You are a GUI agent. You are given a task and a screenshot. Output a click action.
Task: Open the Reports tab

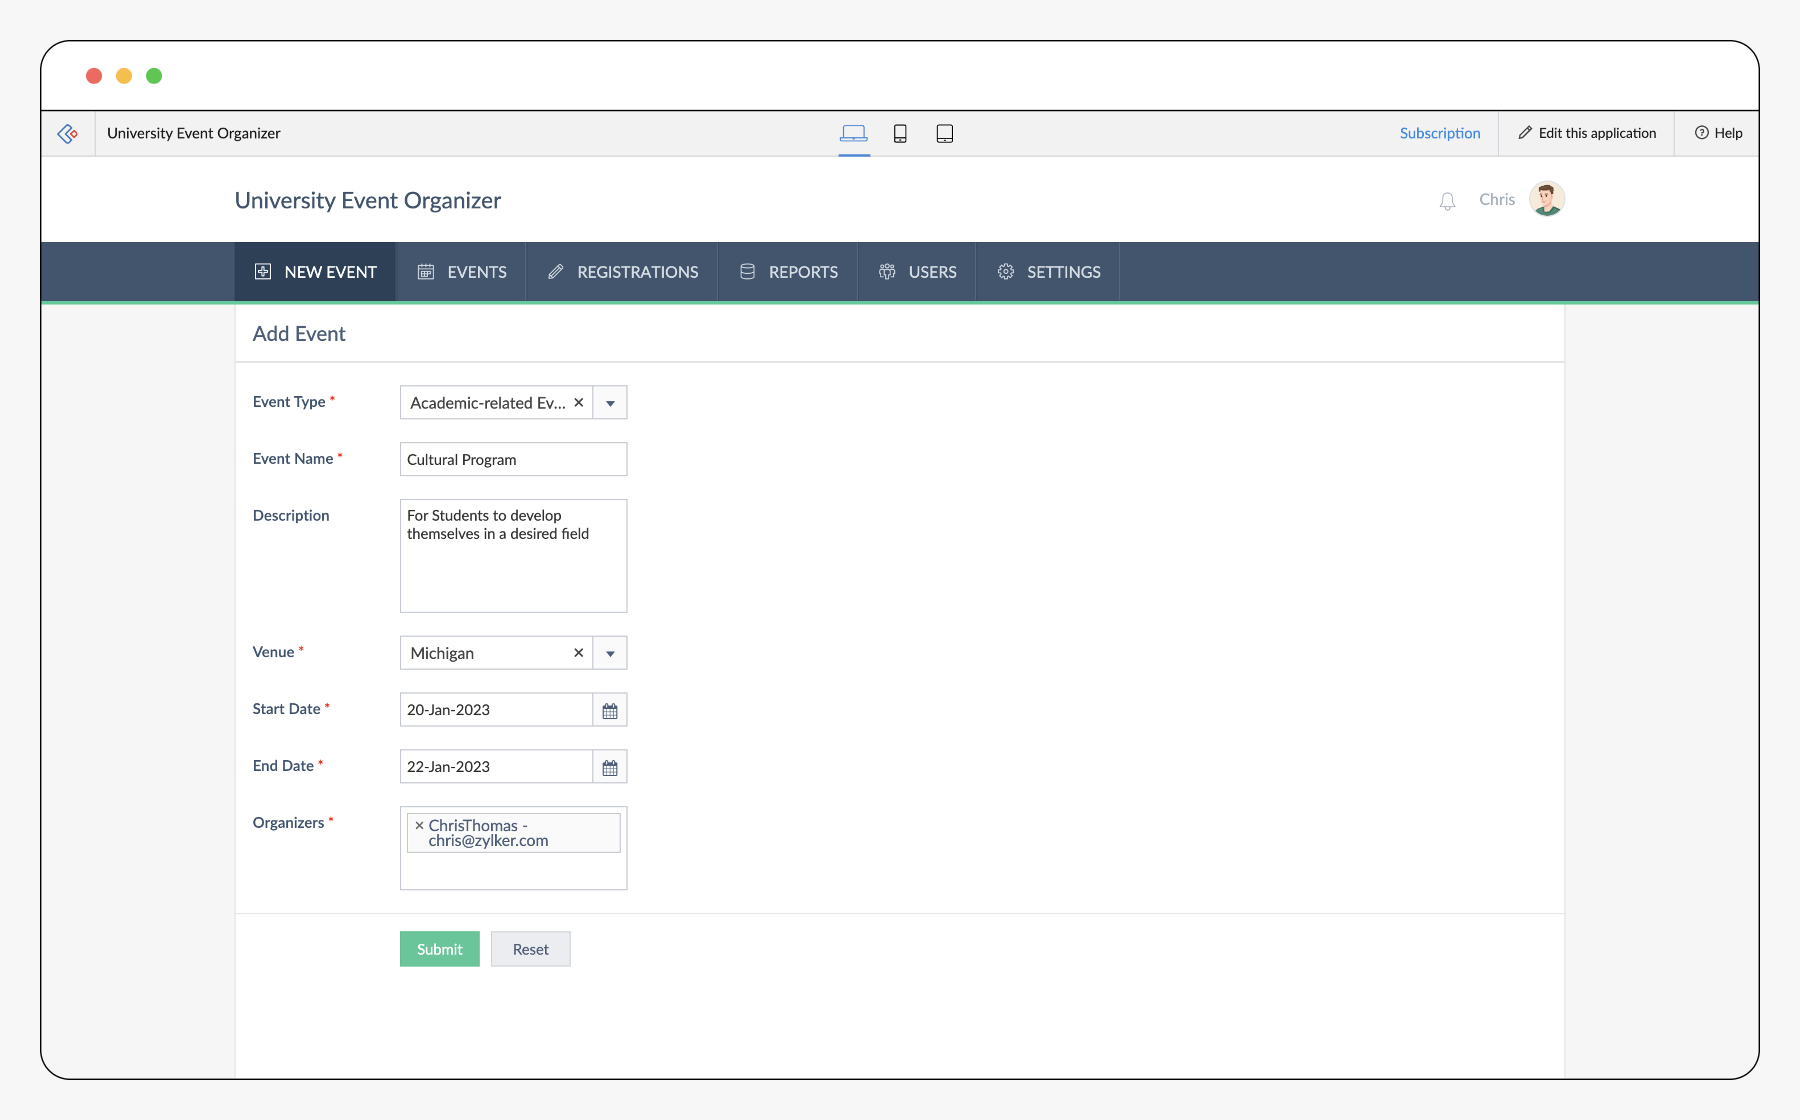(x=788, y=272)
